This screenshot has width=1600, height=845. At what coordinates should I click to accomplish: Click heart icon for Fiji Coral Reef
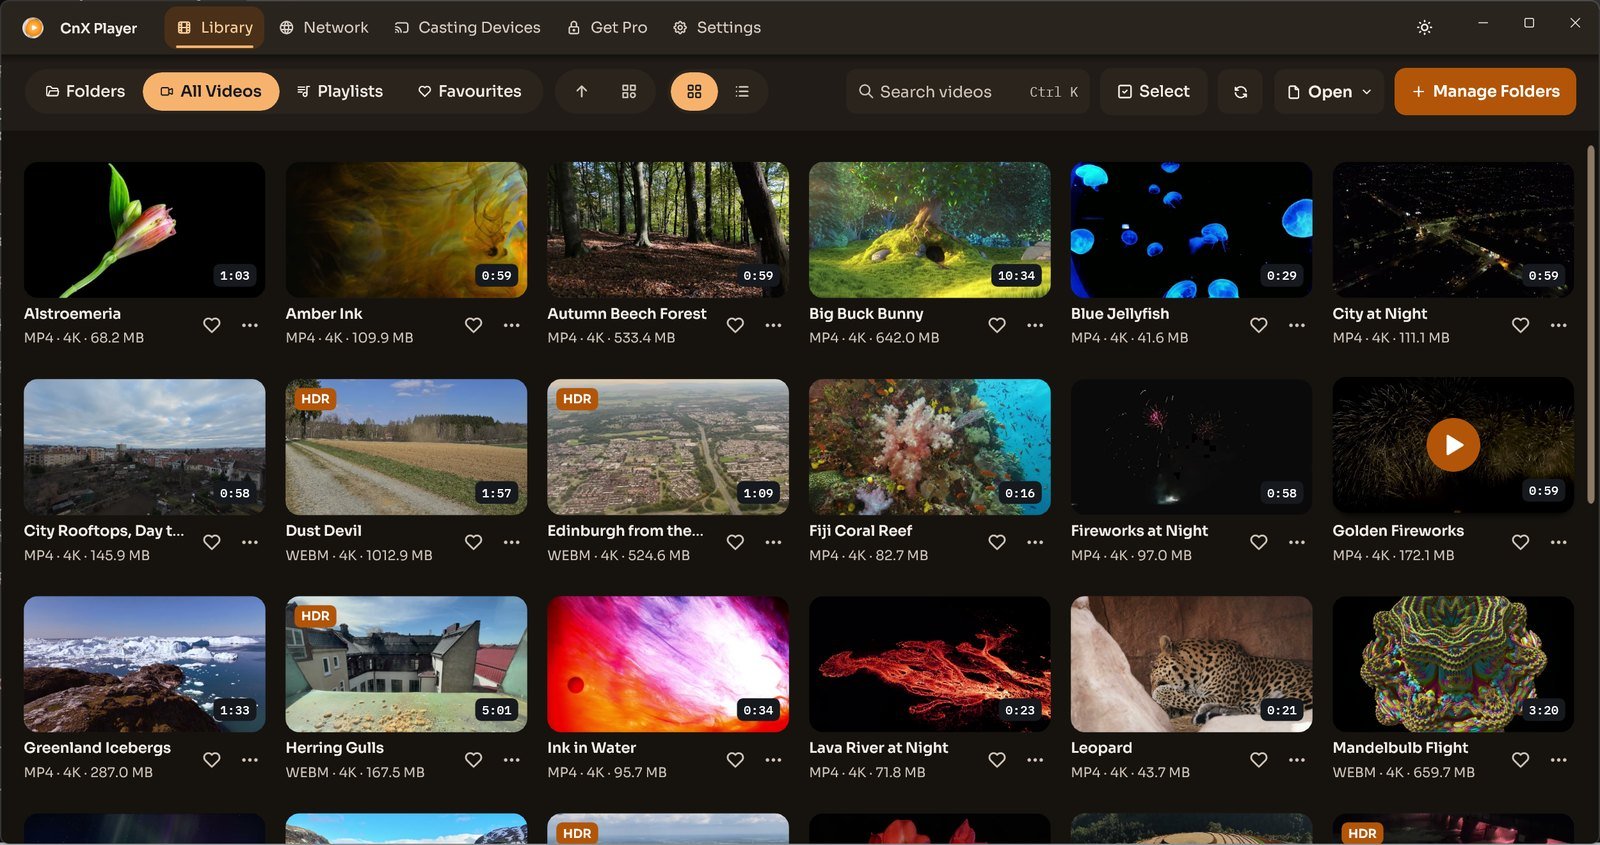[x=997, y=542]
